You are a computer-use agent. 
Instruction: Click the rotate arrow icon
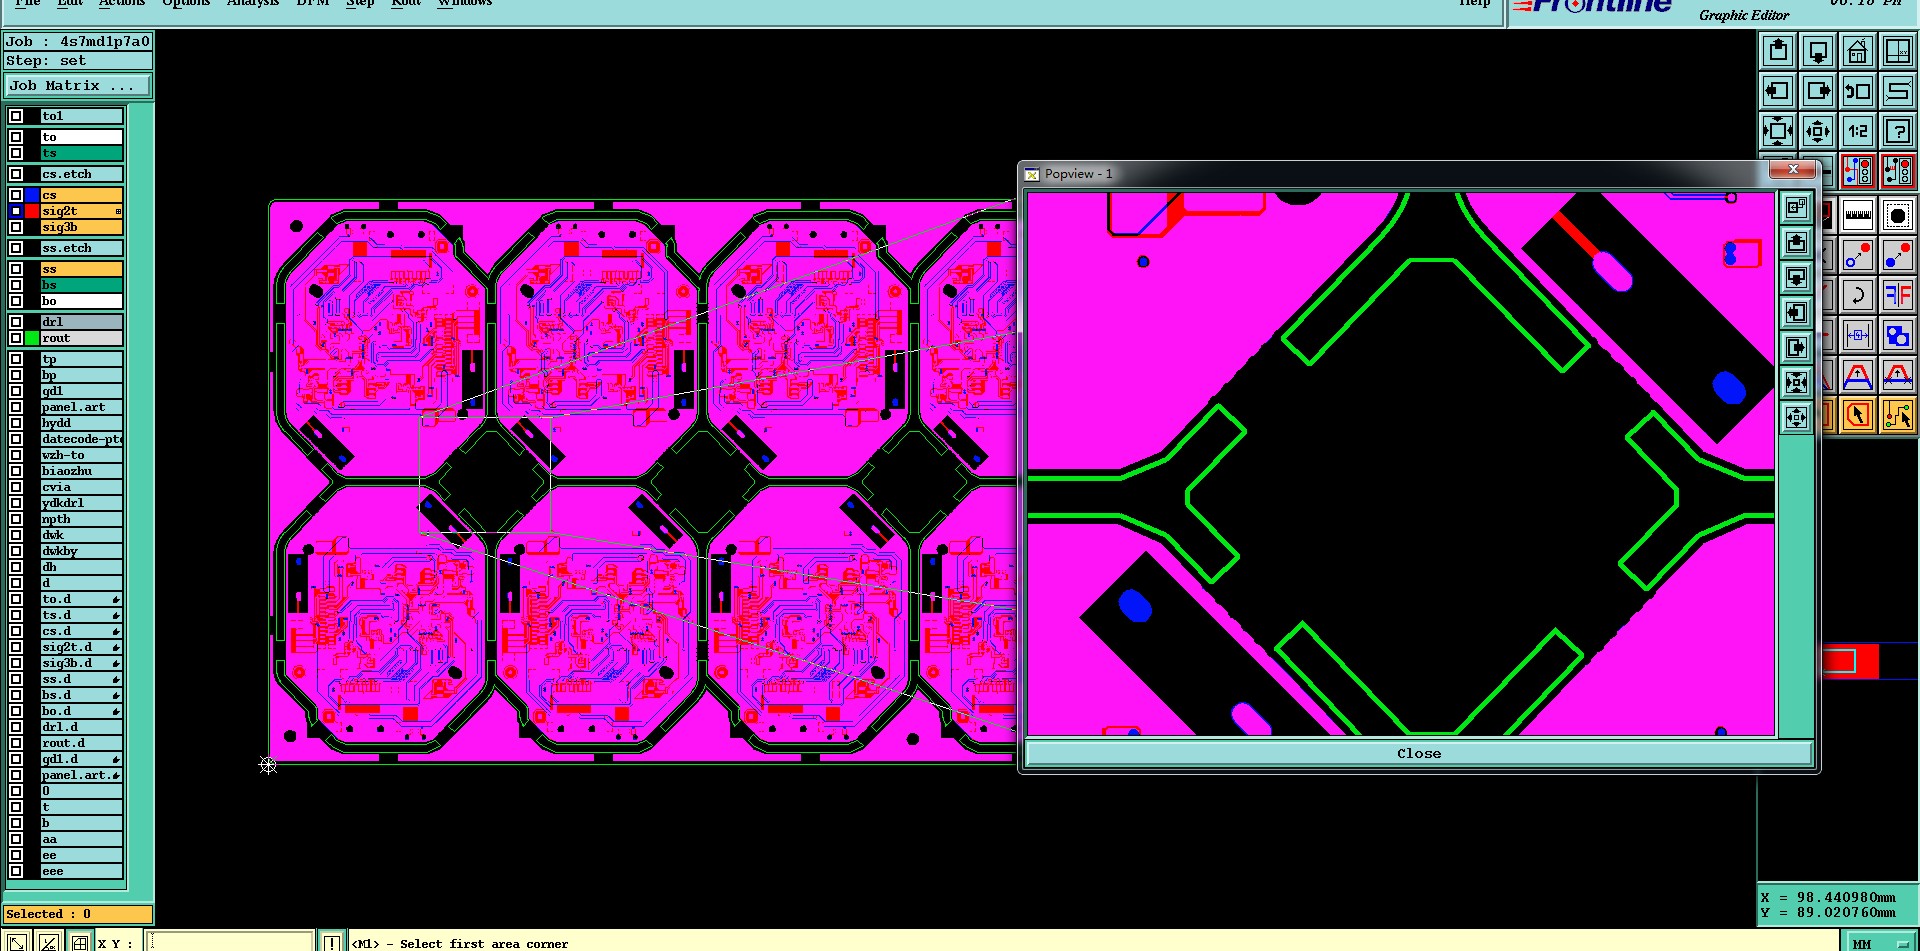point(1858,295)
